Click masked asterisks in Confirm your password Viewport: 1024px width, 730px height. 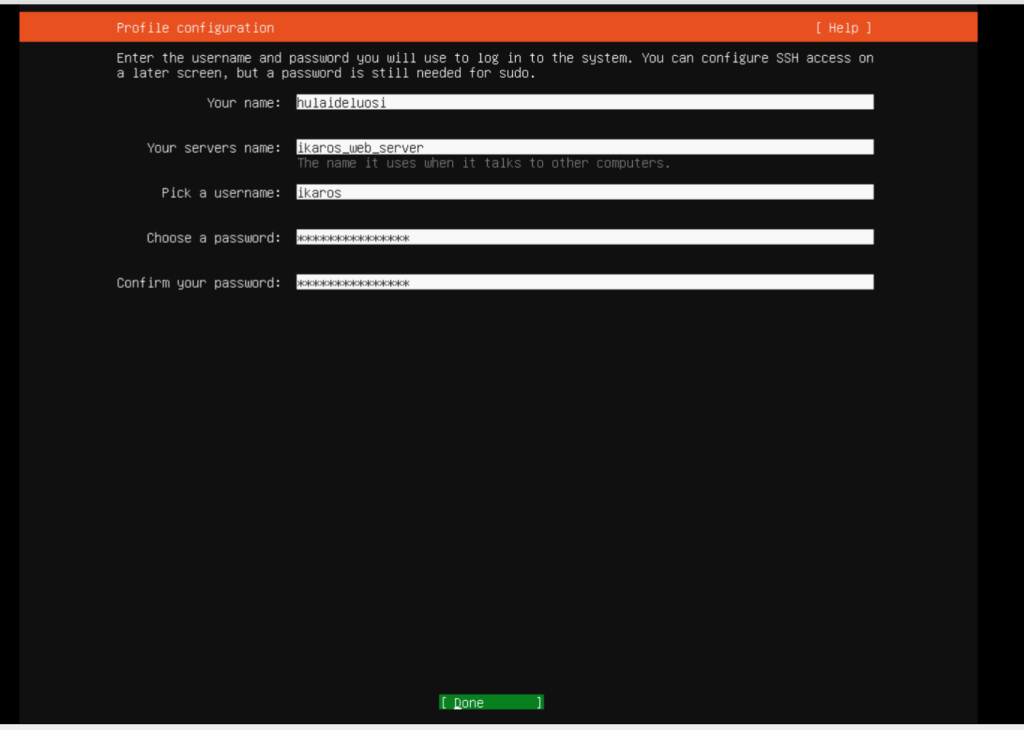(x=353, y=283)
